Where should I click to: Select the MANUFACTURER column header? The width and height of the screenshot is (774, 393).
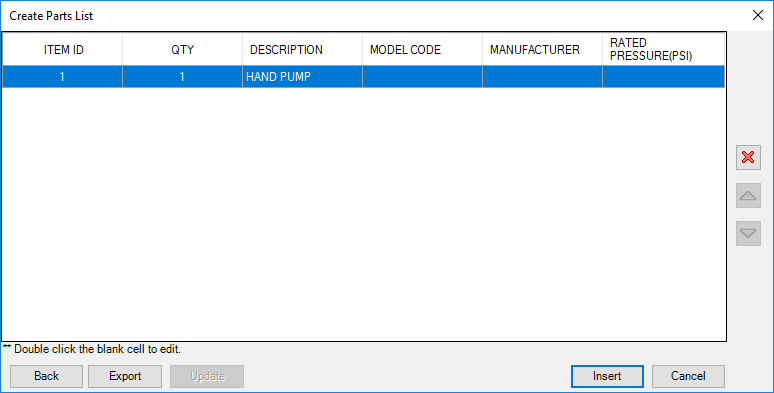tap(542, 49)
